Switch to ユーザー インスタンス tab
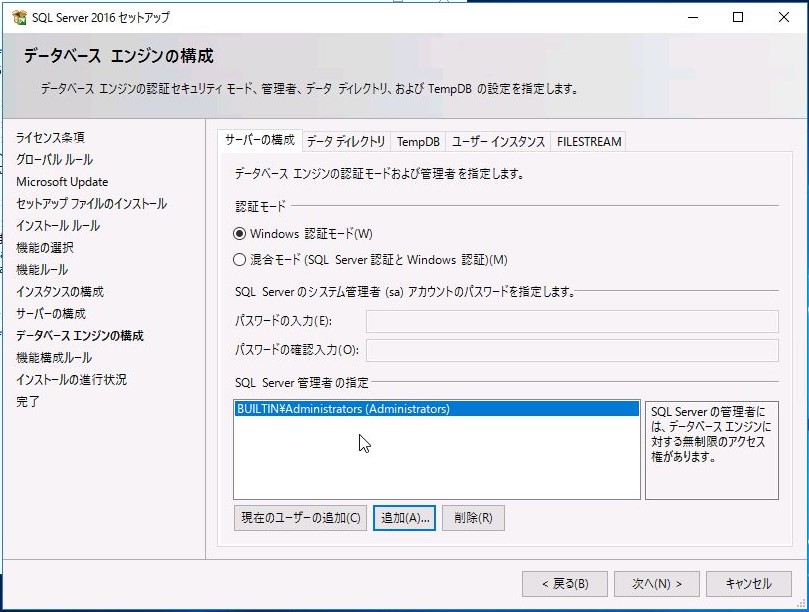 point(498,141)
